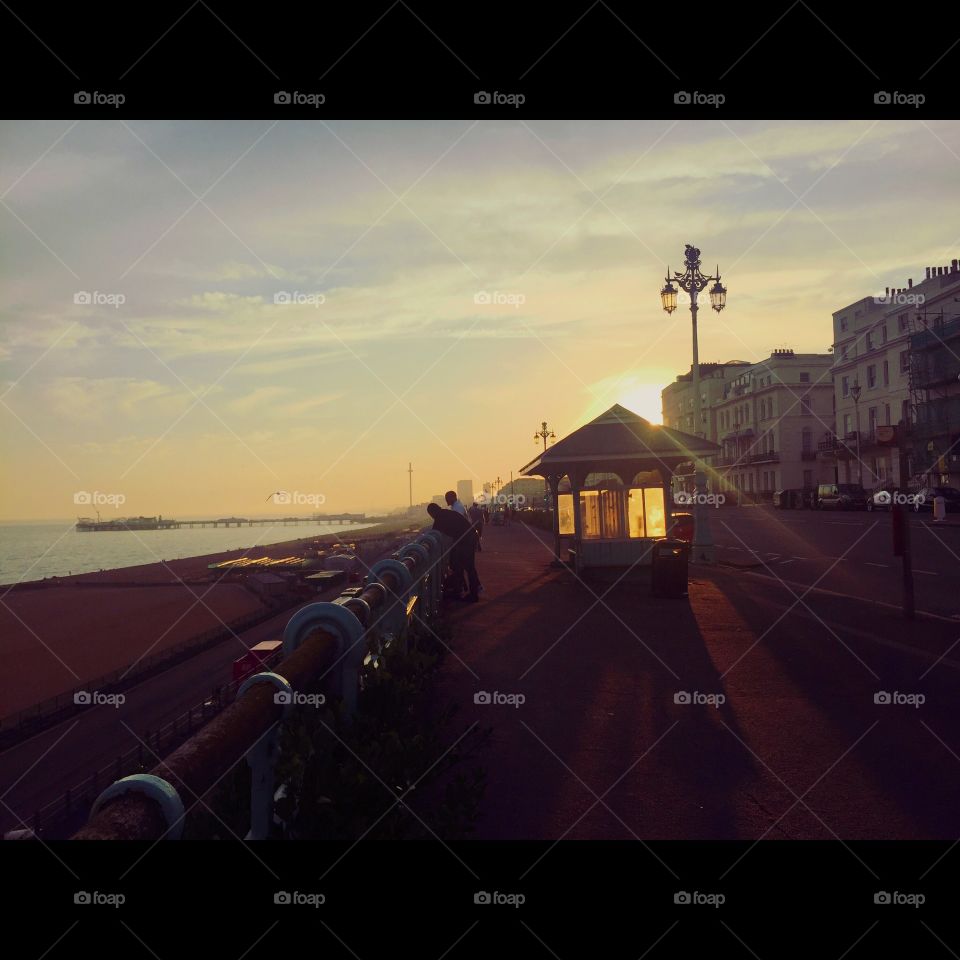This screenshot has width=960, height=960.
Task: Select the illuminated seafront shelter windows
Action: click(612, 512)
